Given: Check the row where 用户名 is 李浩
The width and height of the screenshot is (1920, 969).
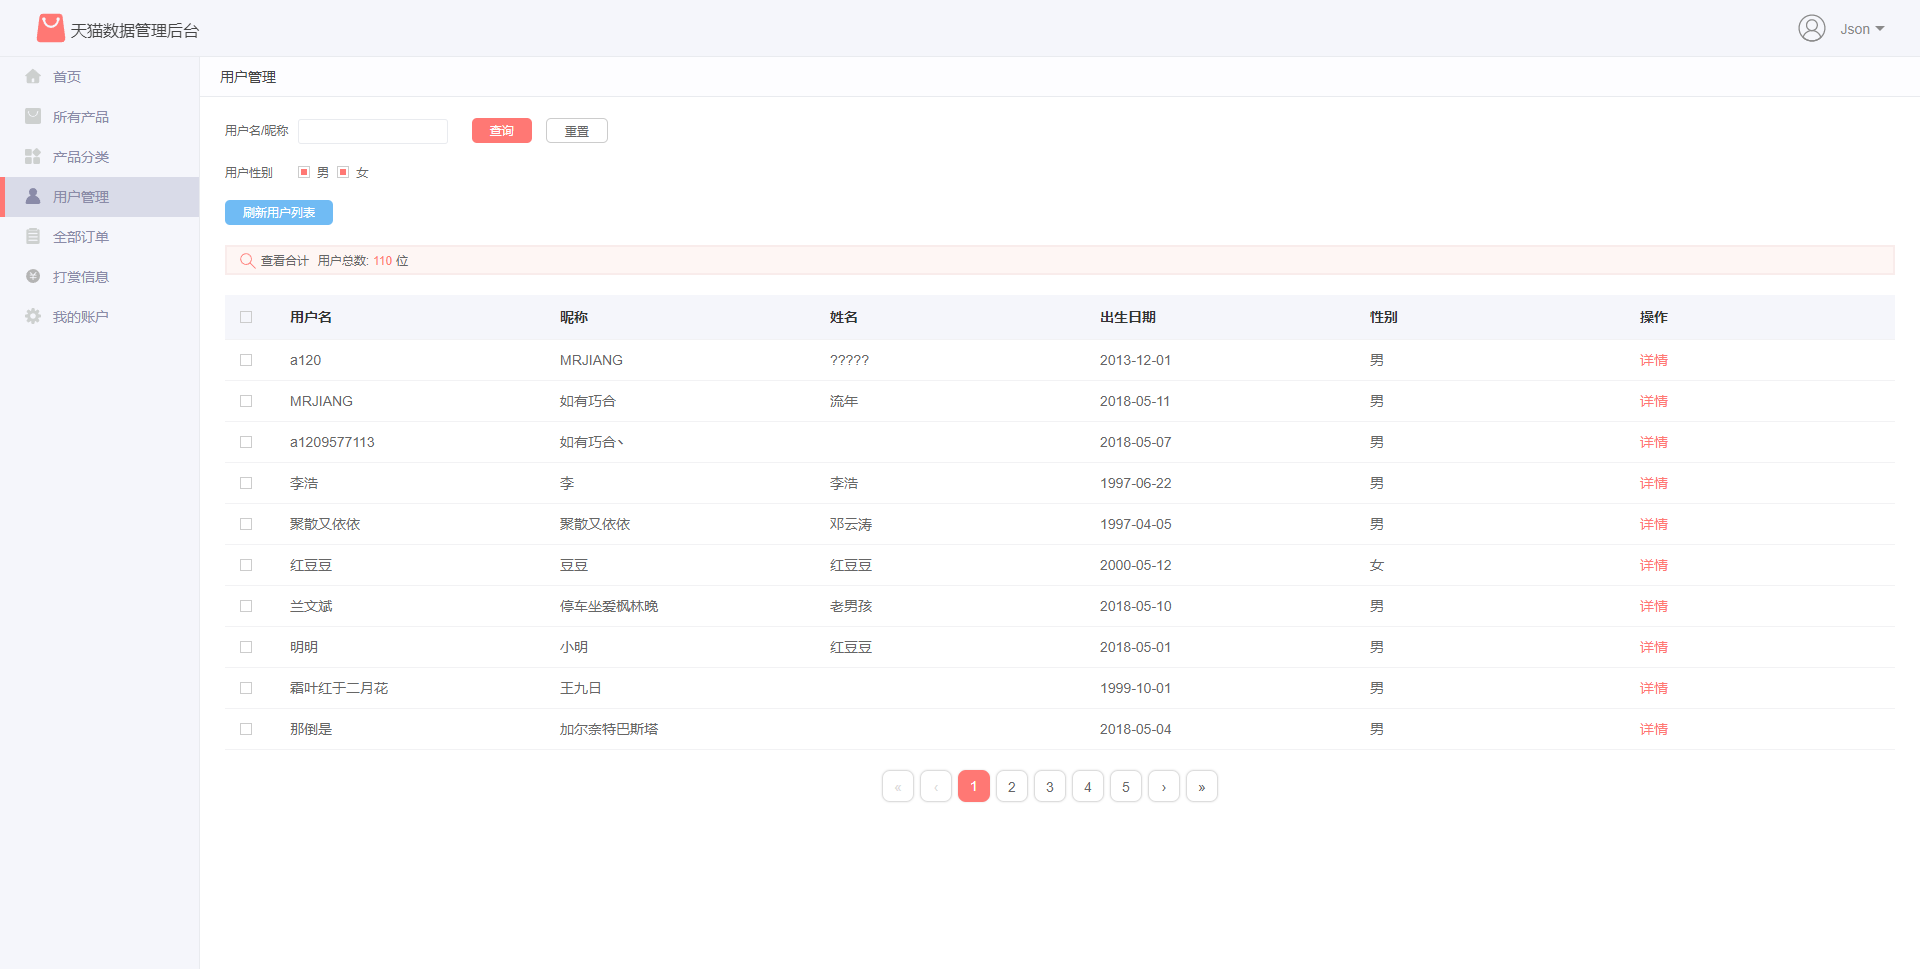Looking at the screenshot, I should [246, 483].
